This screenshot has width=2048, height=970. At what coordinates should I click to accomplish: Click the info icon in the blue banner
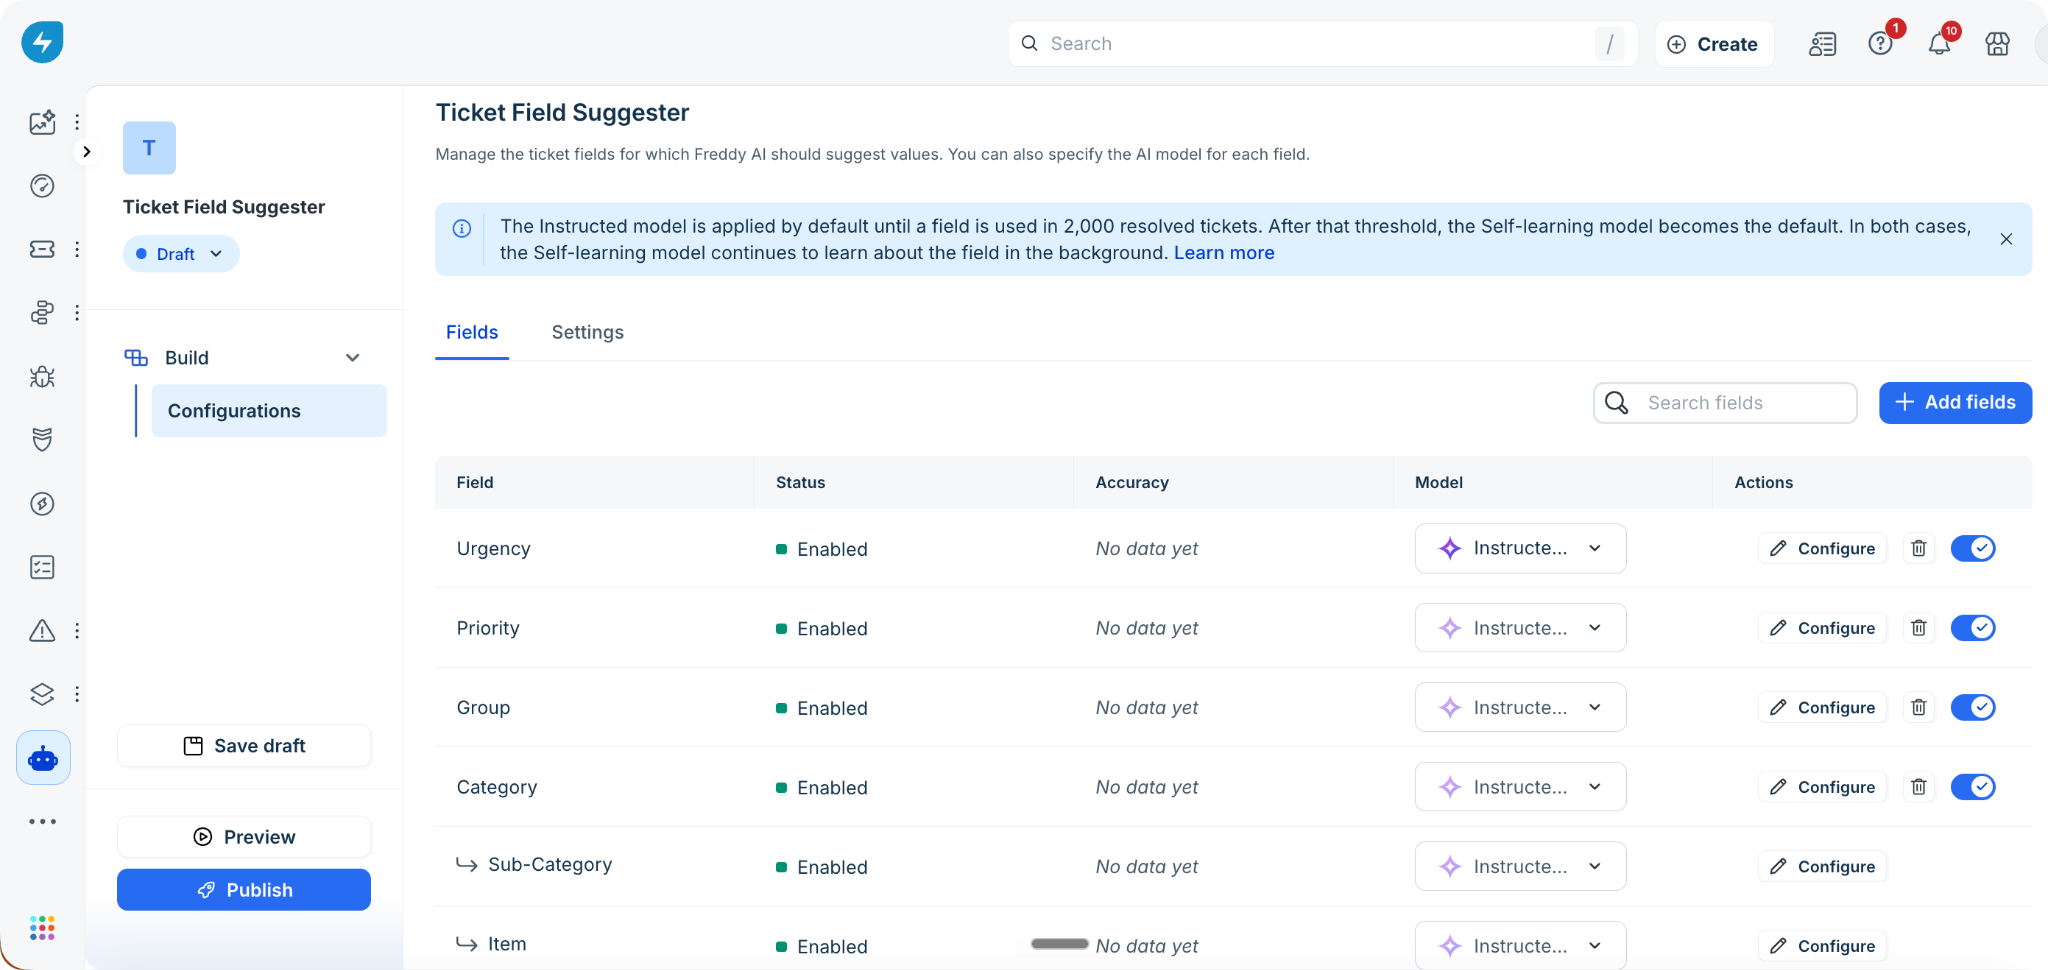[x=462, y=228]
